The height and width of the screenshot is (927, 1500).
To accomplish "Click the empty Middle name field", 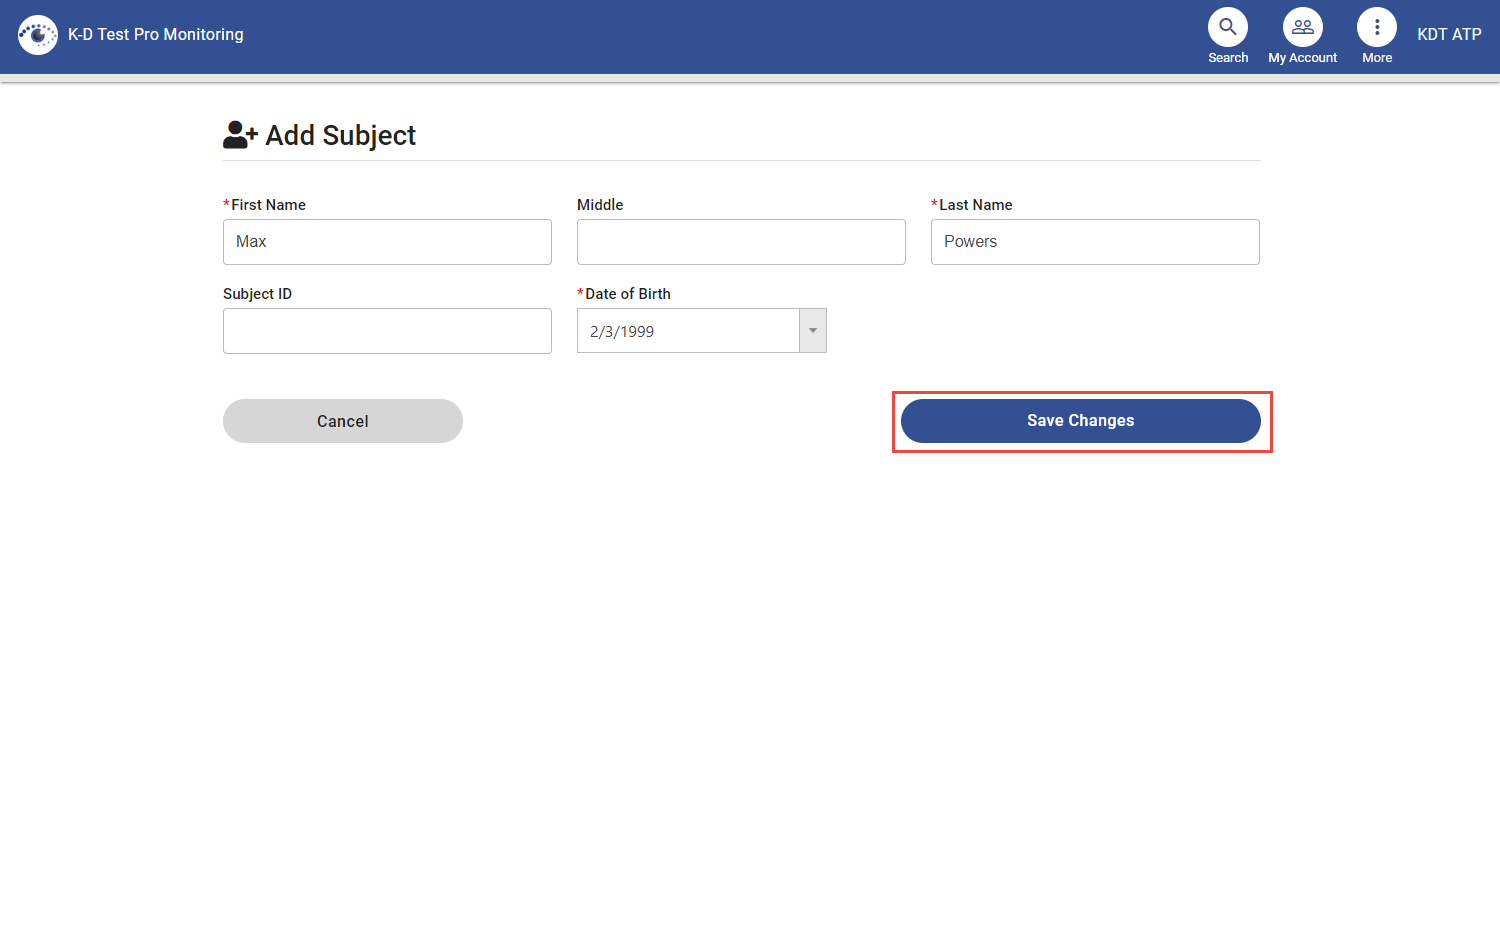I will point(741,241).
